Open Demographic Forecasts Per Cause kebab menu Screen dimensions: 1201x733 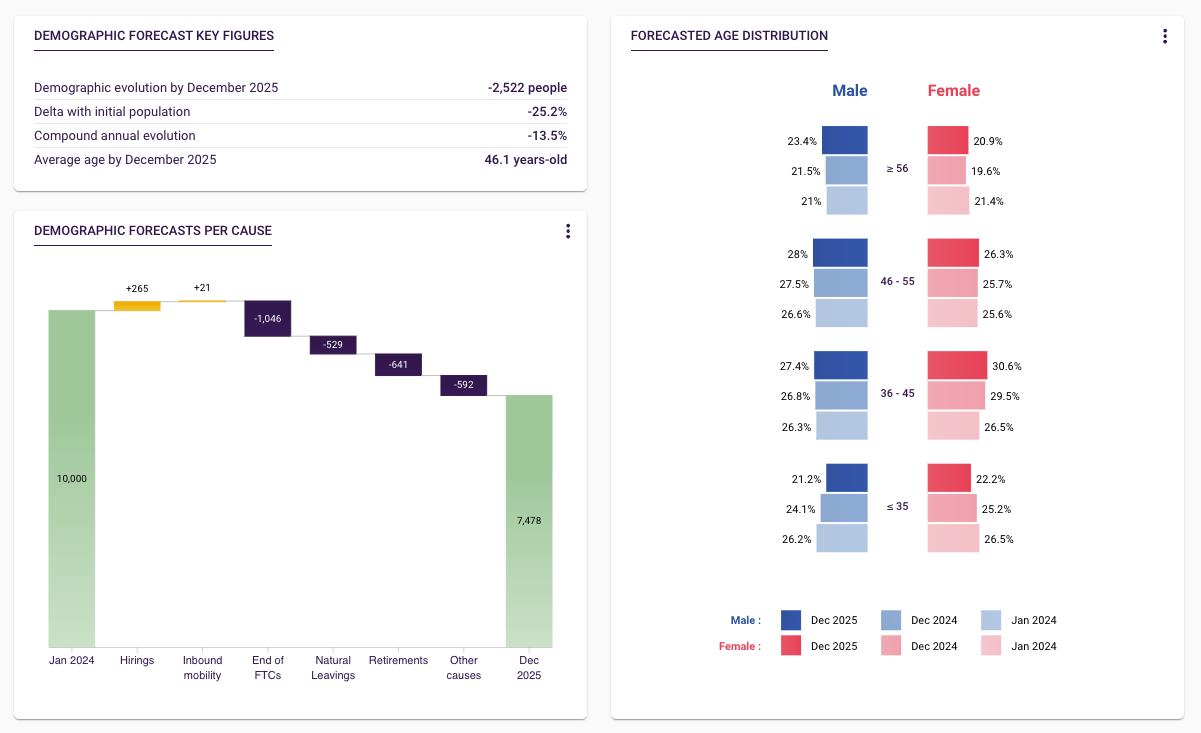568,231
